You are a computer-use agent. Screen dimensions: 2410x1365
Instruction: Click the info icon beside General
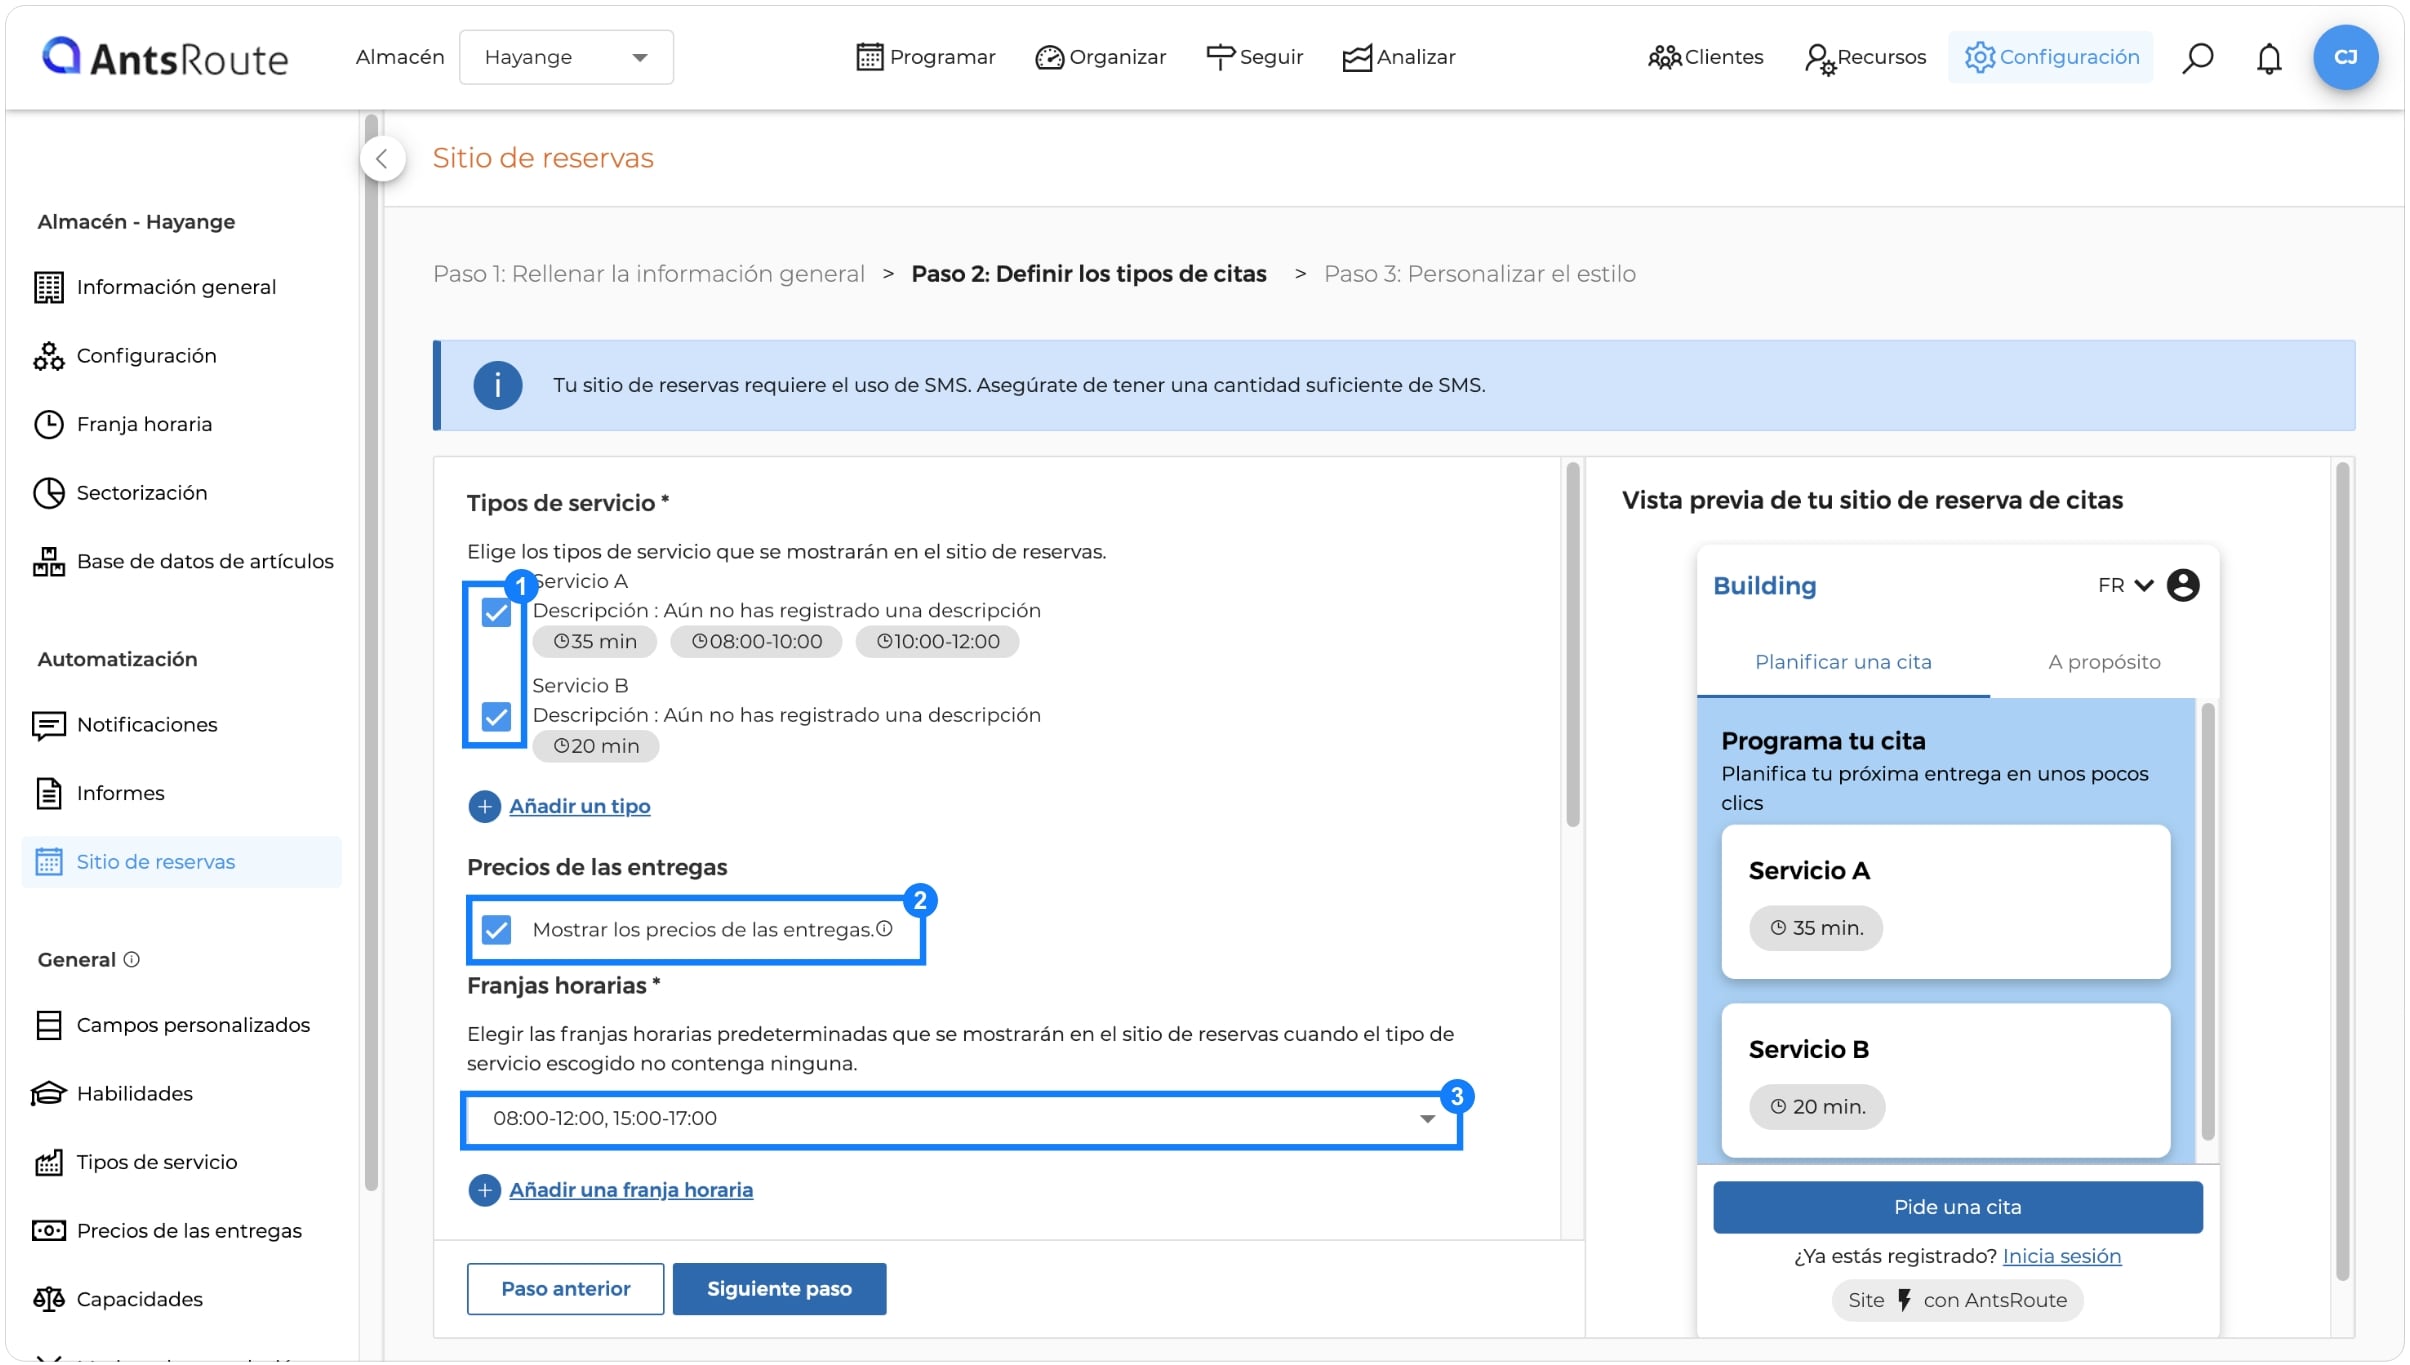click(131, 960)
